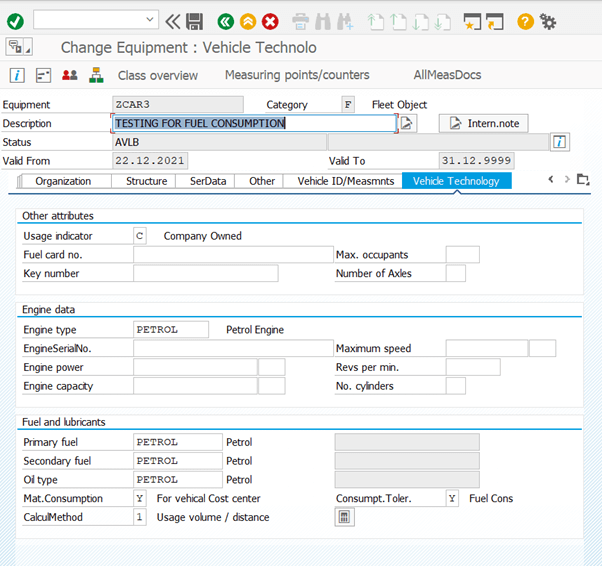
Task: Click the CalculMethod field
Action: pos(139,517)
